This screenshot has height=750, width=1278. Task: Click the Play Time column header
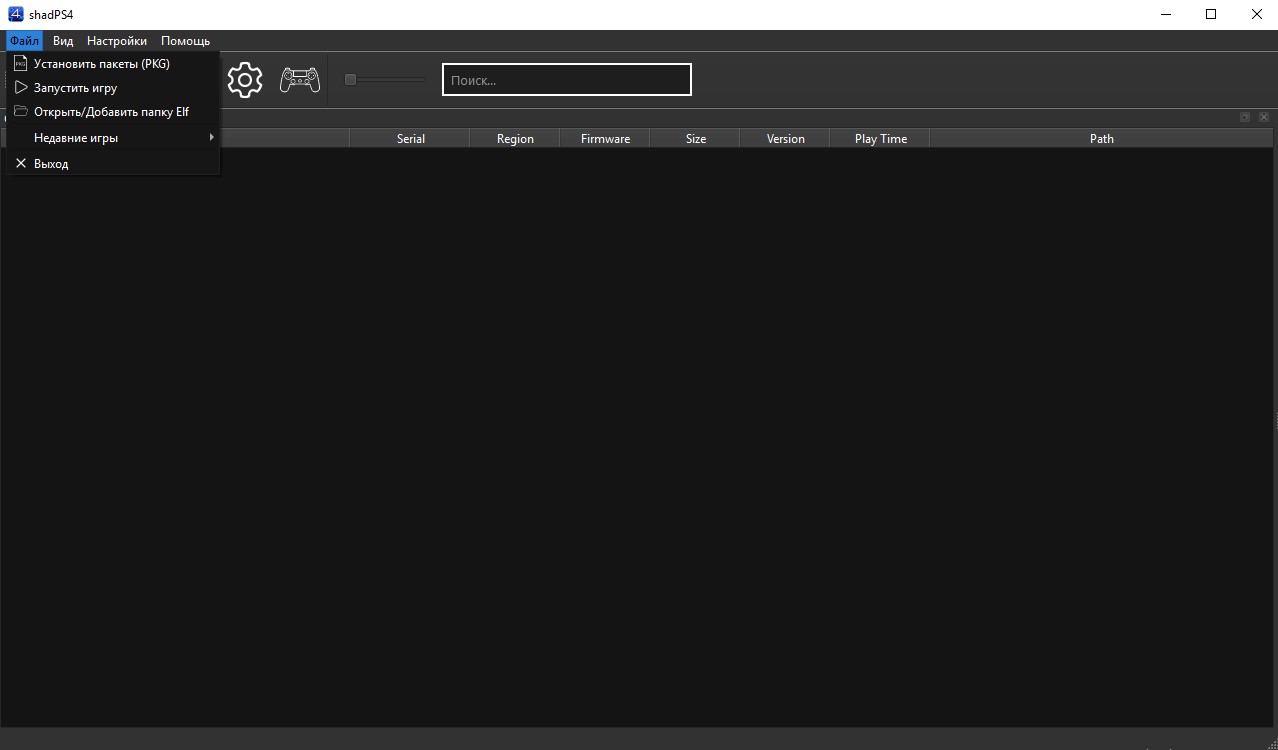(x=880, y=139)
